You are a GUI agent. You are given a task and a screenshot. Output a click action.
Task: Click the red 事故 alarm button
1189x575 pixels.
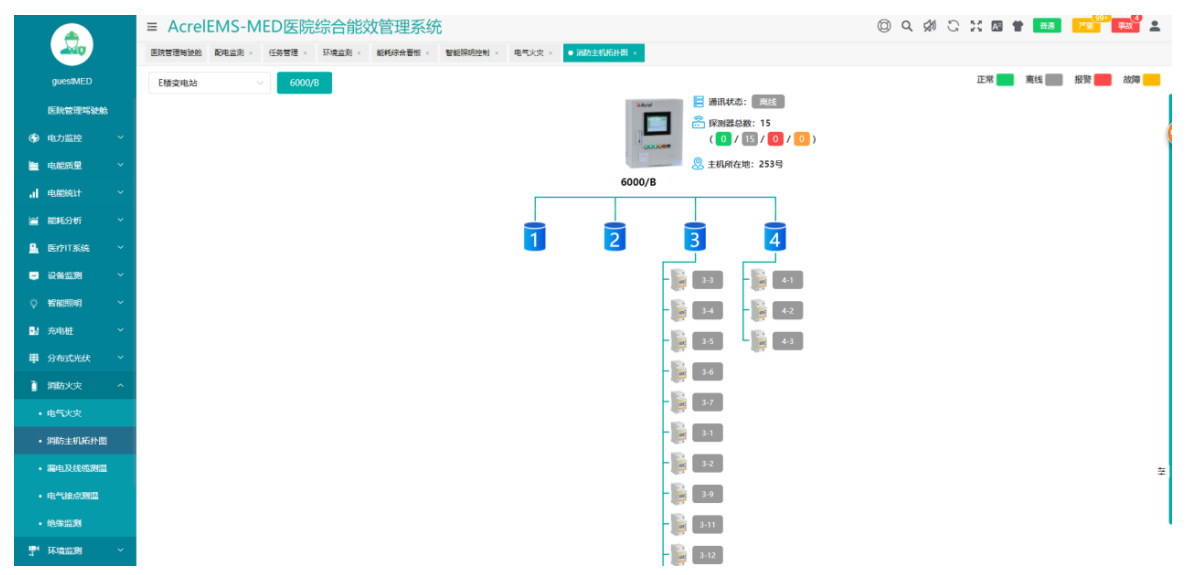pos(1125,26)
